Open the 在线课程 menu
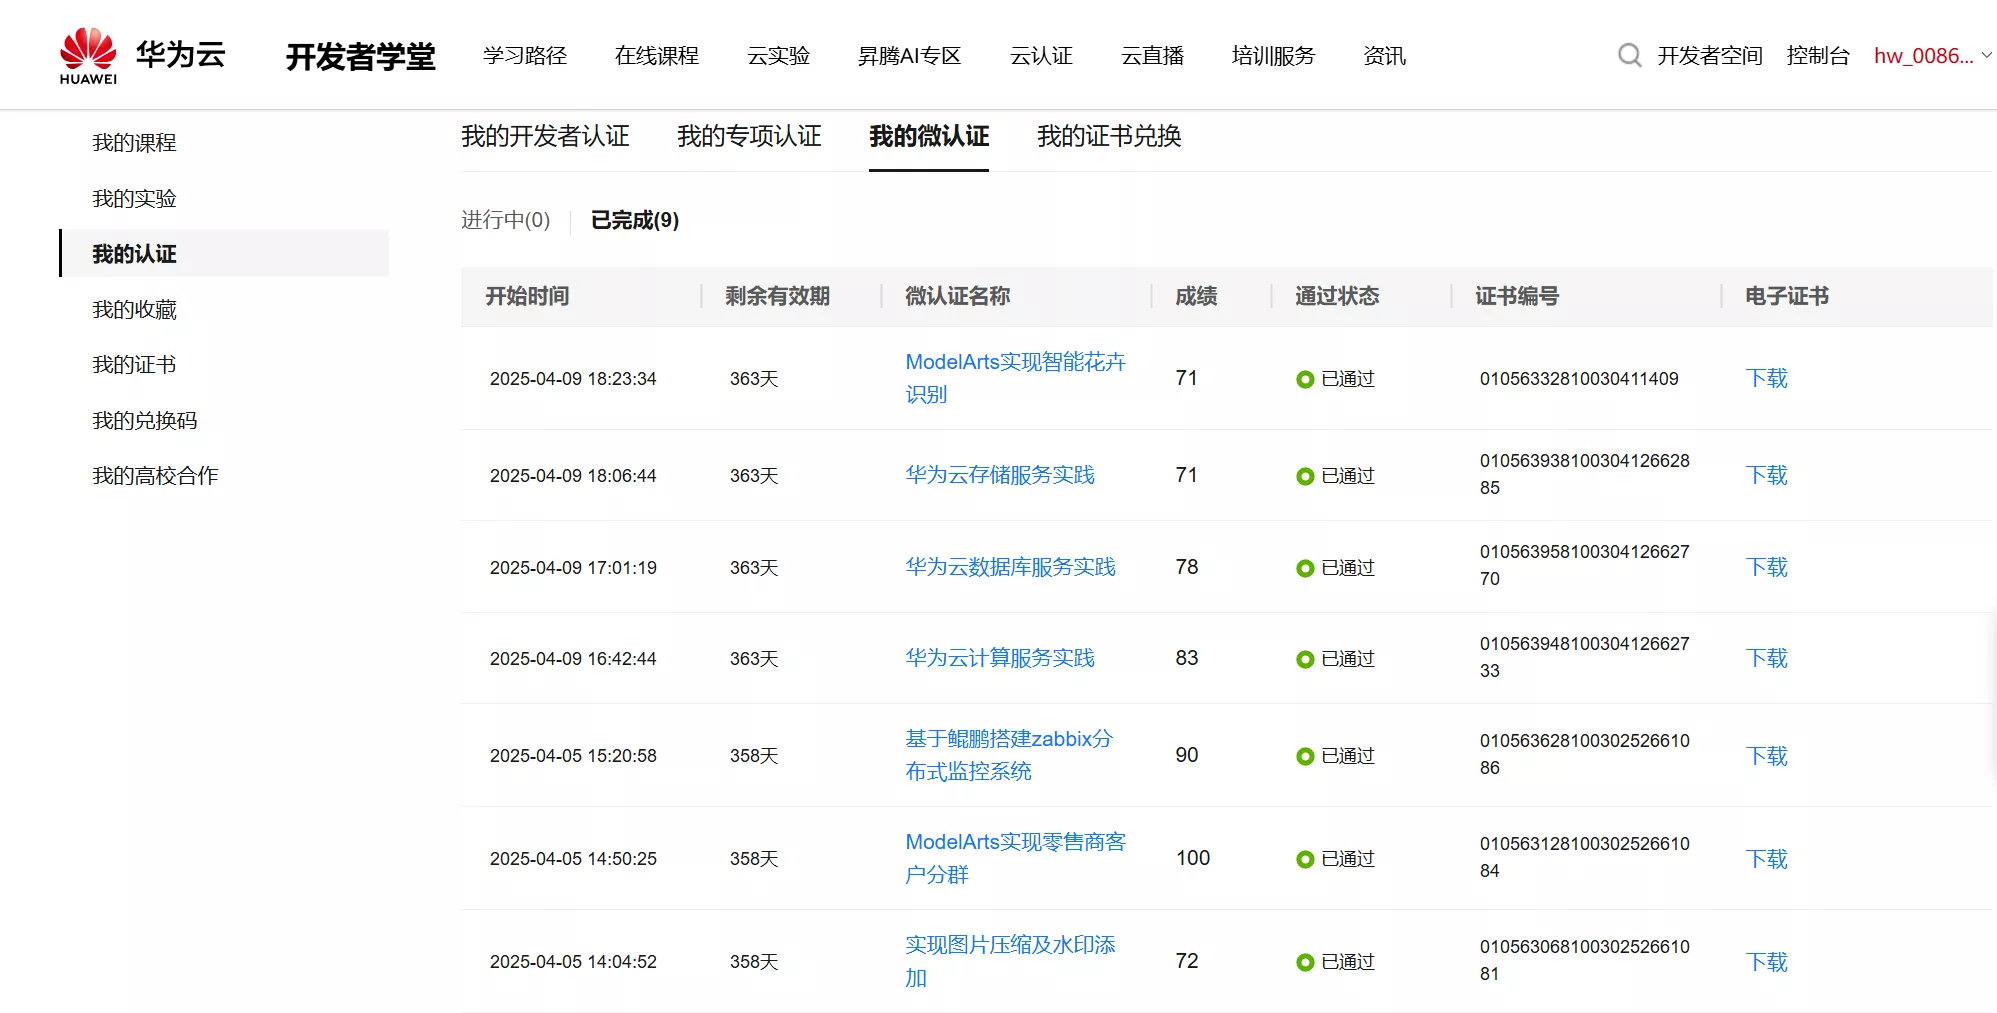Viewport: 1997px width, 1013px height. point(657,55)
